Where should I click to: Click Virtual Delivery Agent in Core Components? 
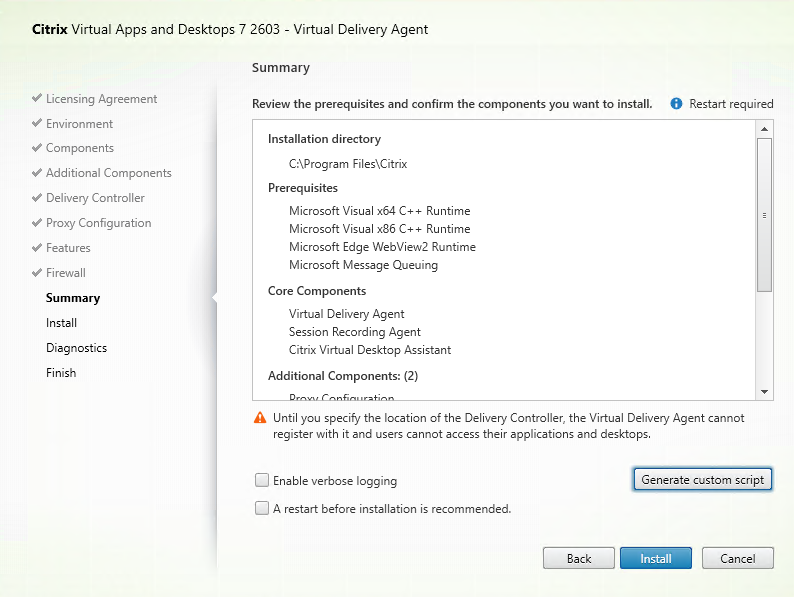click(347, 314)
